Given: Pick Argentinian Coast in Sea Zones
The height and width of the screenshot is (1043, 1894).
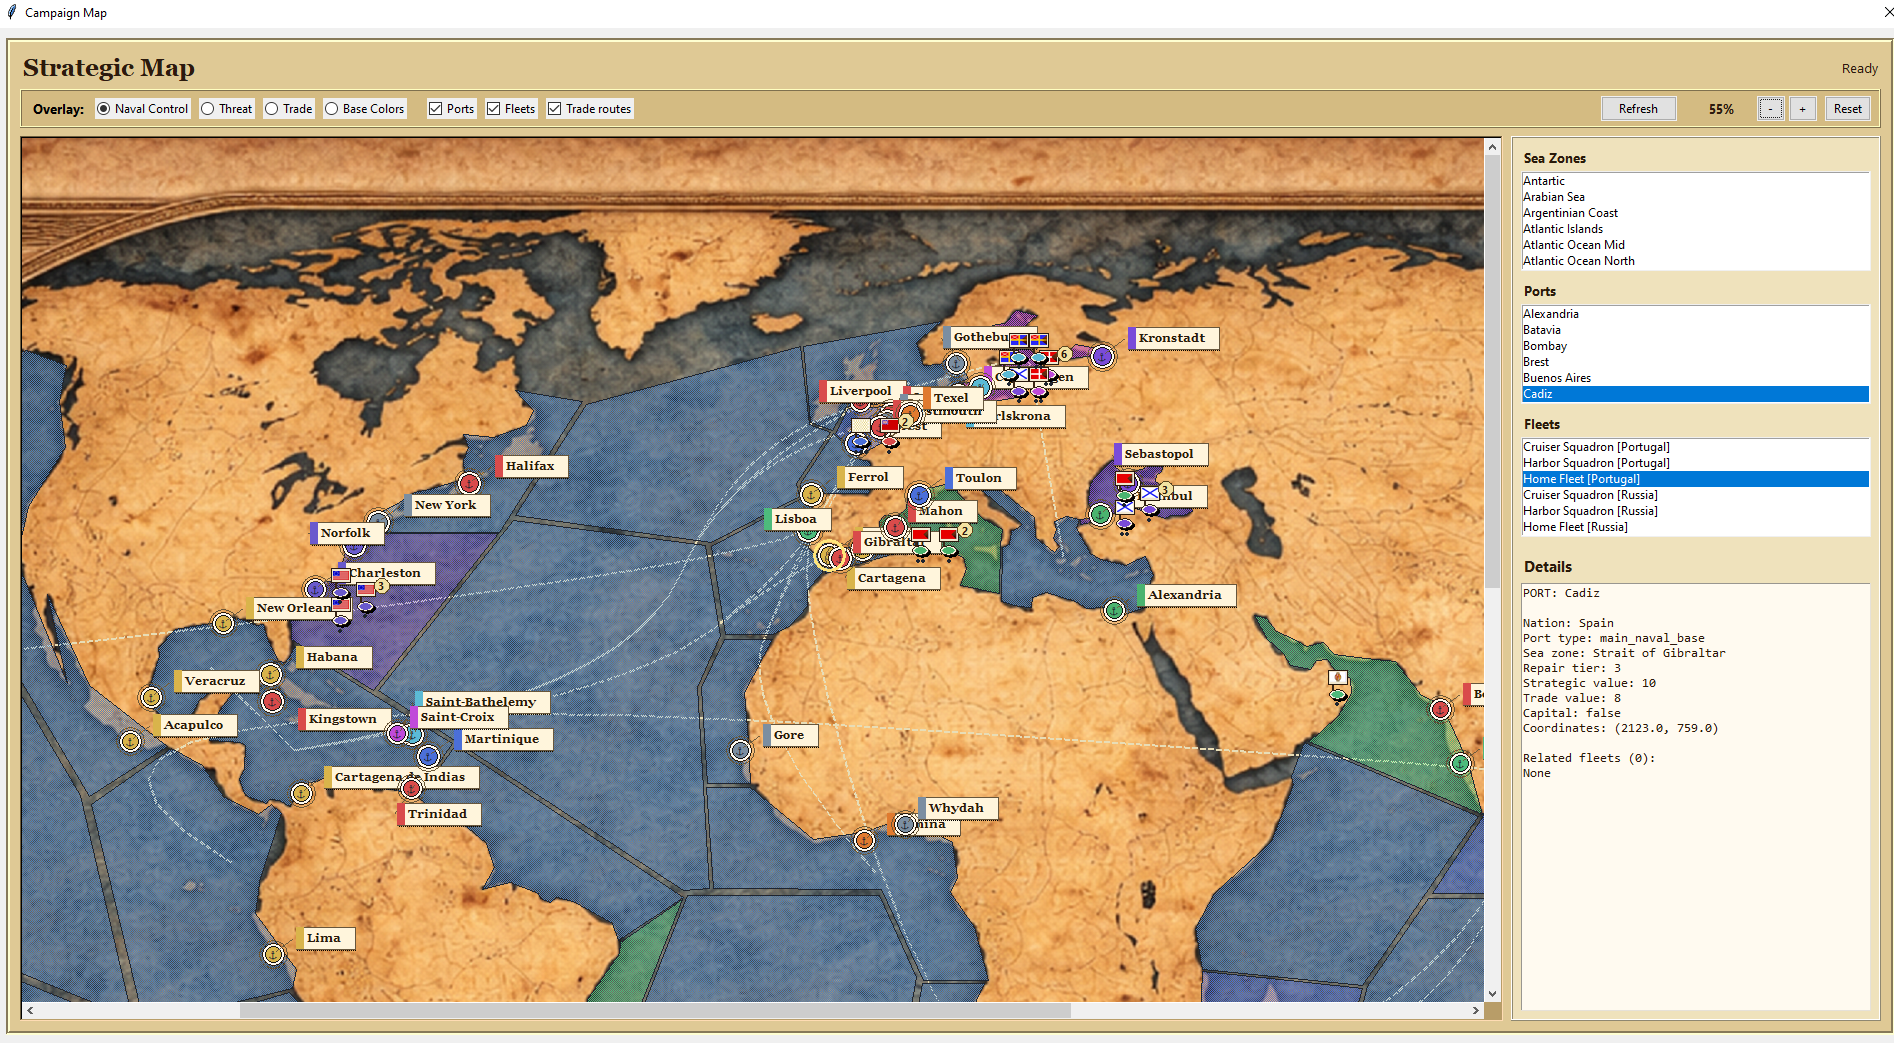Looking at the screenshot, I should point(1695,213).
